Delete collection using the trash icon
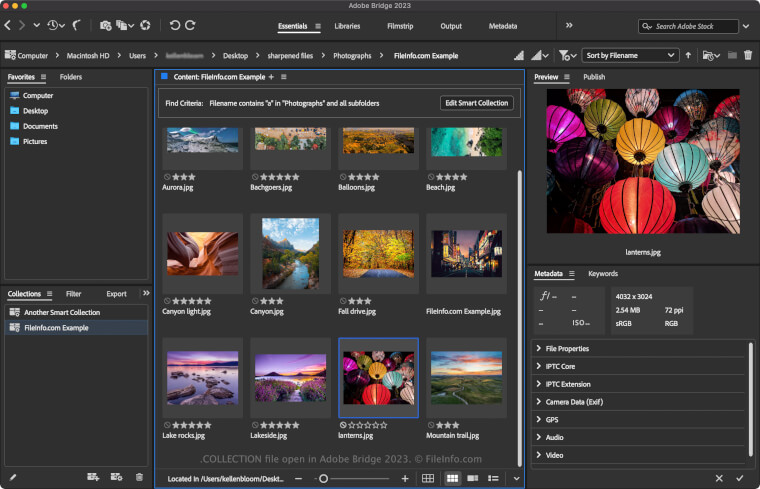The height and width of the screenshot is (489, 760). pos(139,478)
